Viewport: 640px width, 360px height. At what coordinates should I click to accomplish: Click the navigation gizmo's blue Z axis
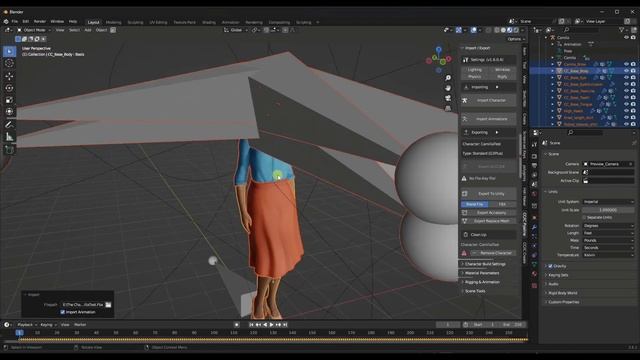[x=439, y=50]
